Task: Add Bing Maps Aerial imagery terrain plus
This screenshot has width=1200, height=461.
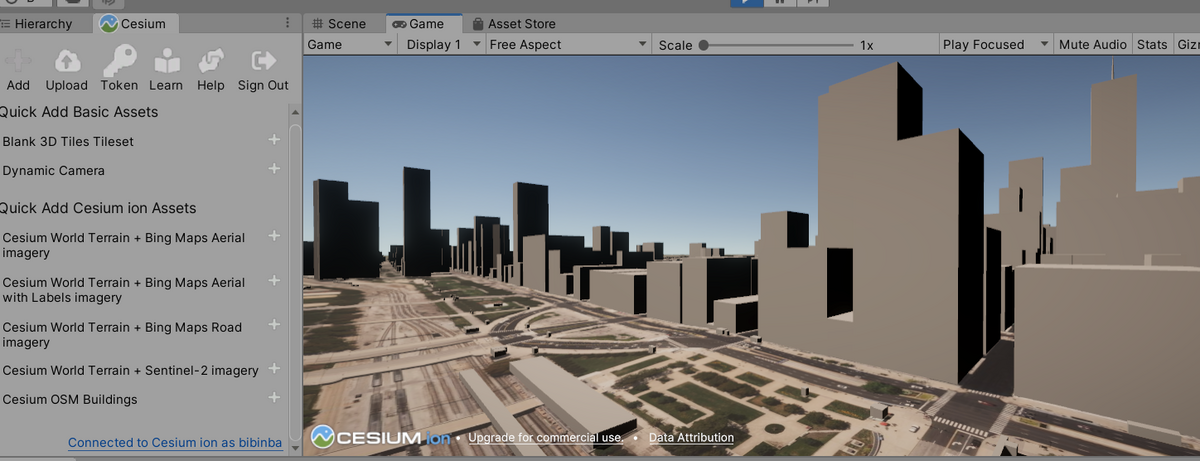Action: tap(274, 236)
